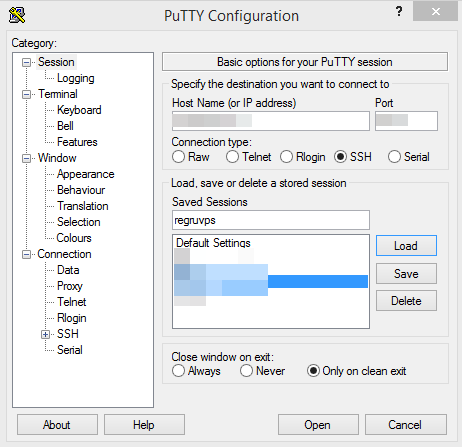
Task: Click the question mark help button
Action: [x=399, y=12]
